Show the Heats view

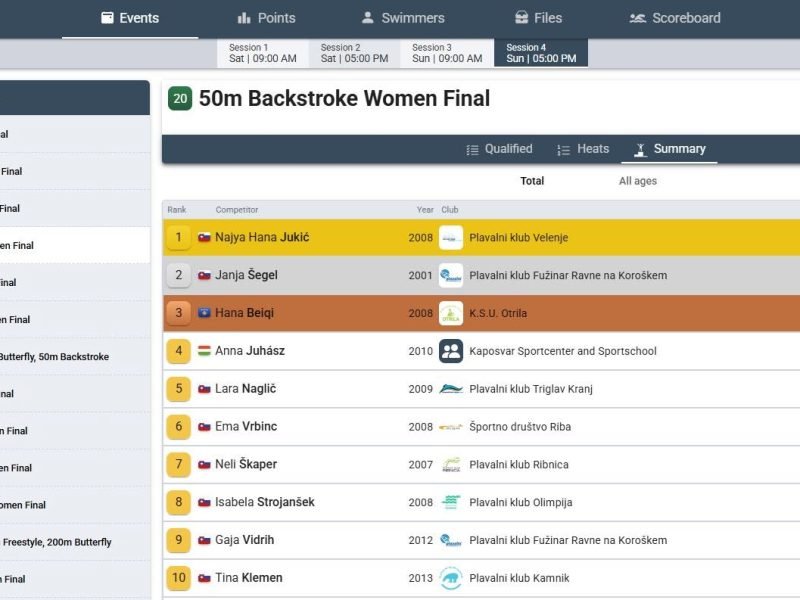[x=583, y=149]
